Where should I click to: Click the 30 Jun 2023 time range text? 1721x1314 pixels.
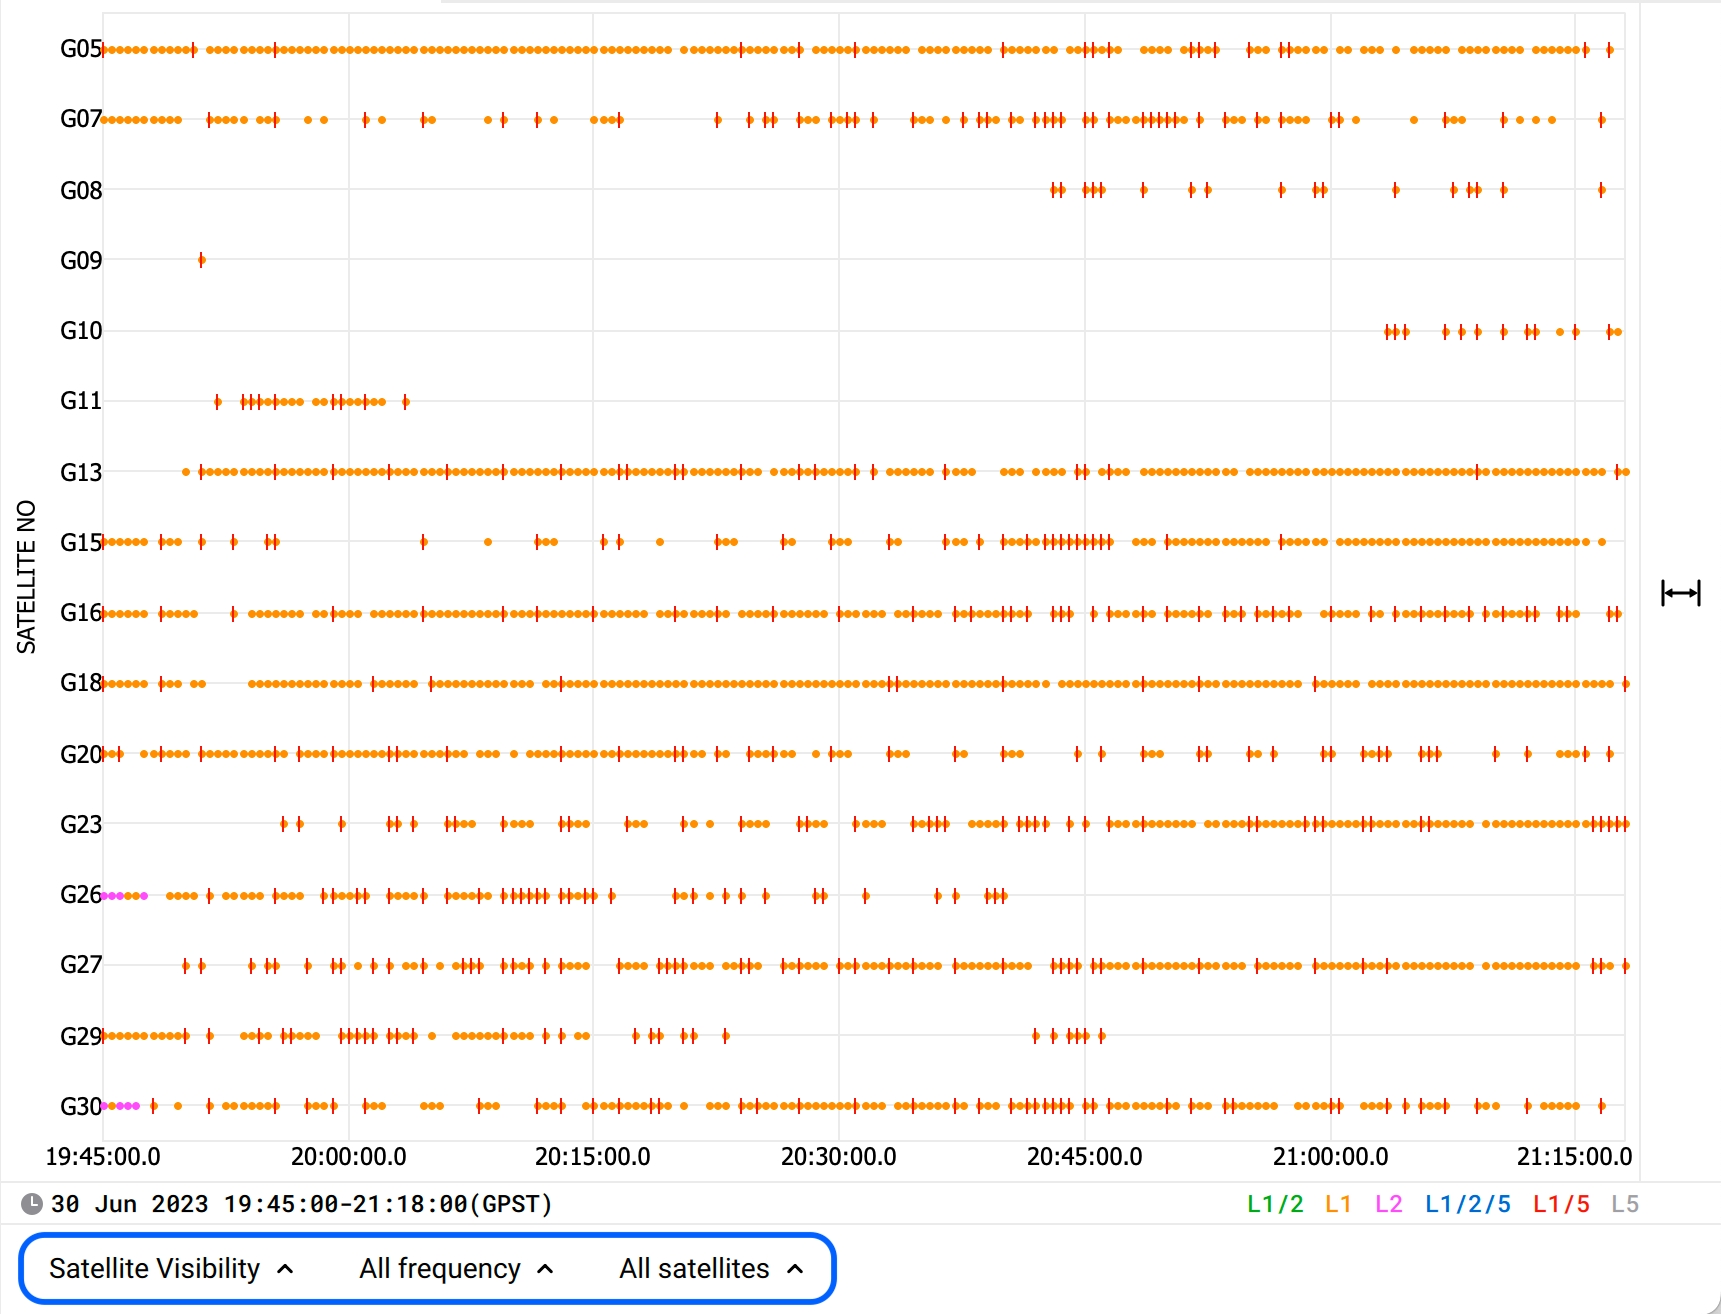[x=301, y=1204]
